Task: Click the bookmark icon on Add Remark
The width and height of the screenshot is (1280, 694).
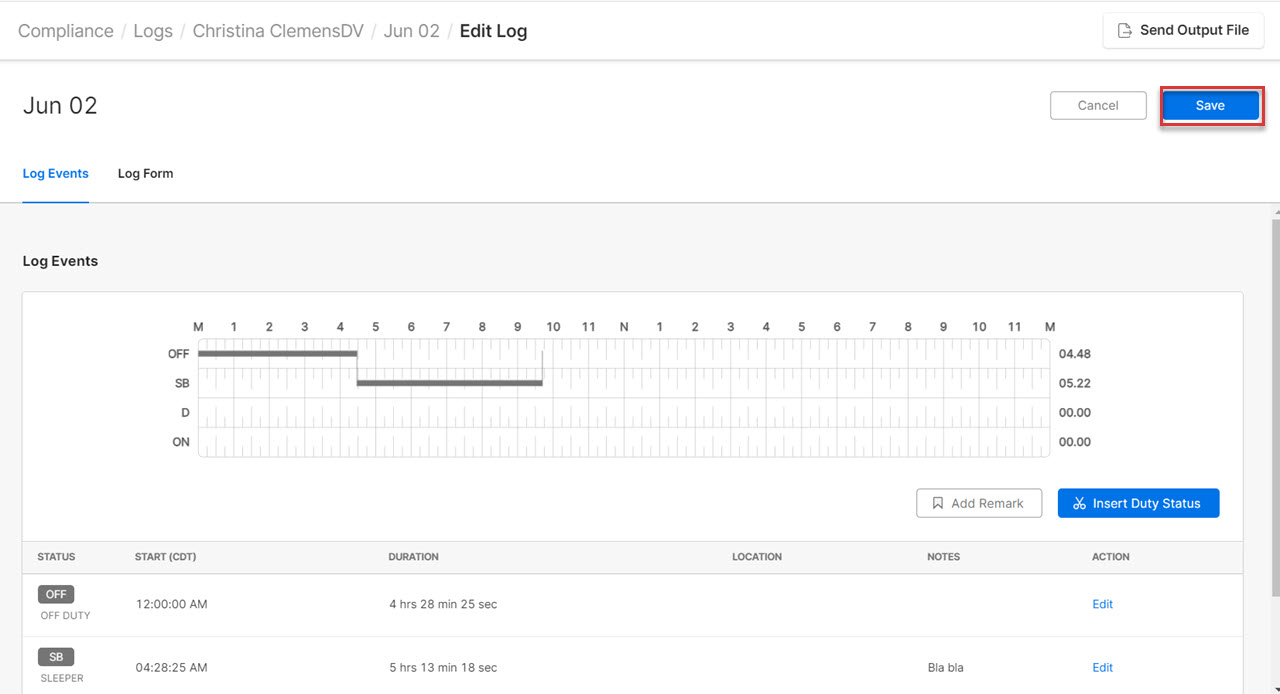Action: 937,503
